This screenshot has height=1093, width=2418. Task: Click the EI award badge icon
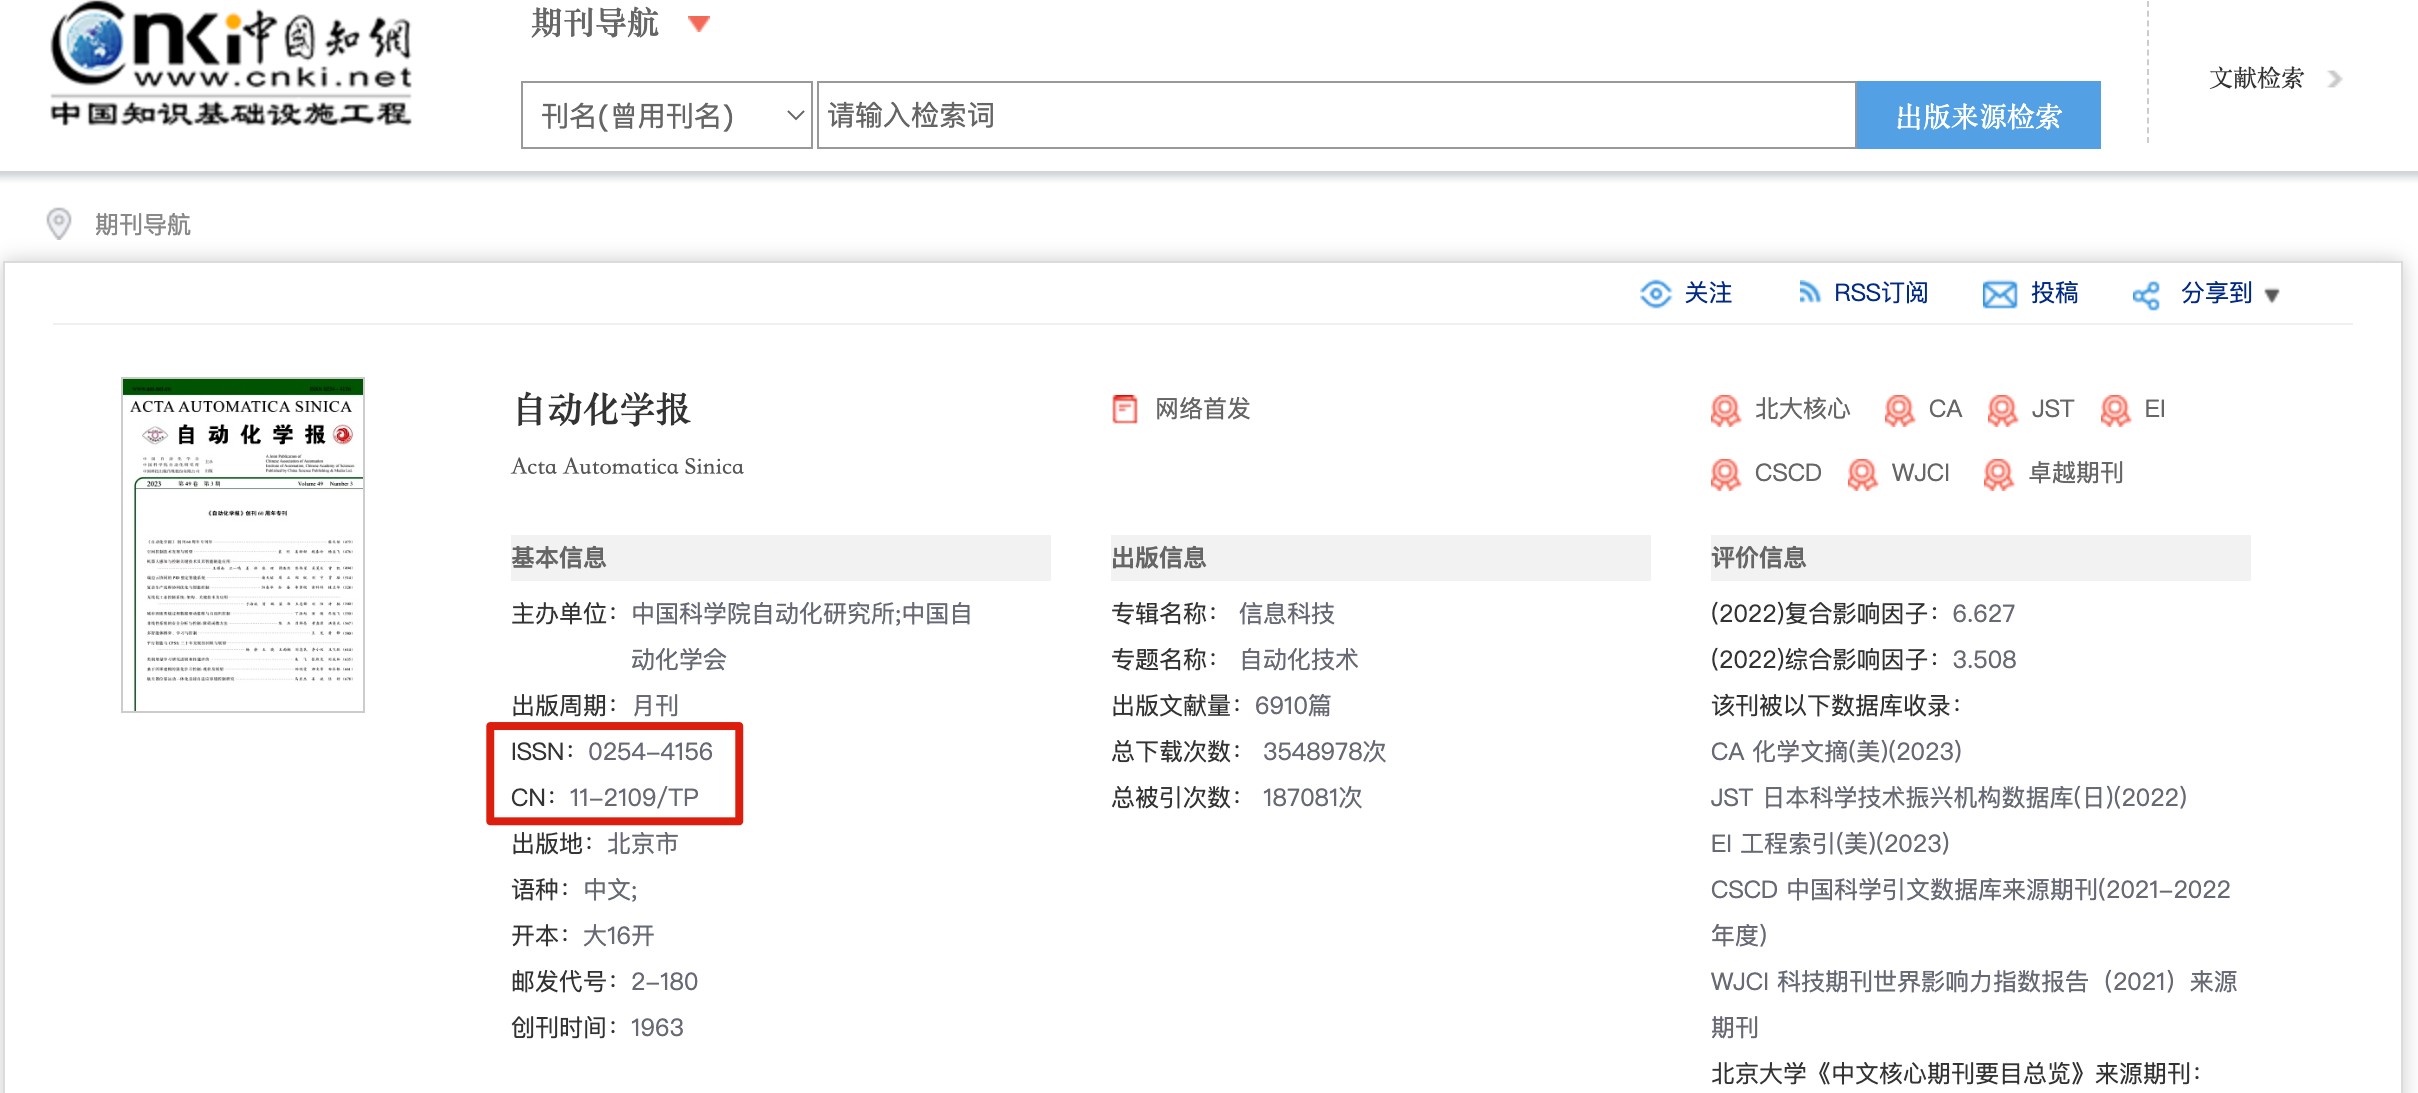(2115, 410)
